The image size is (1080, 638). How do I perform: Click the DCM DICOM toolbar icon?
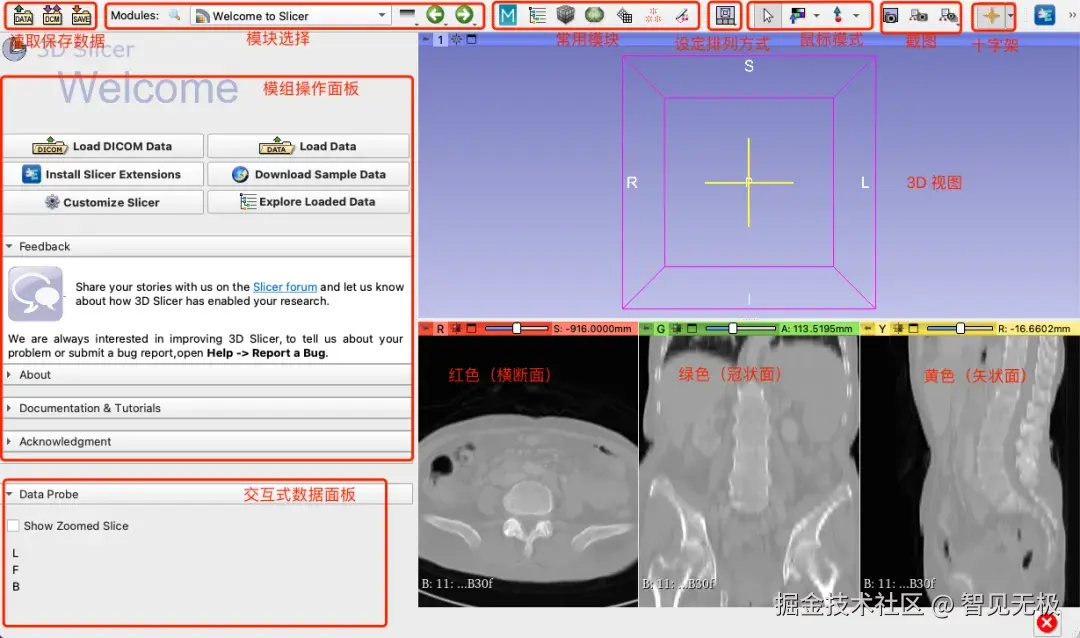tap(52, 15)
